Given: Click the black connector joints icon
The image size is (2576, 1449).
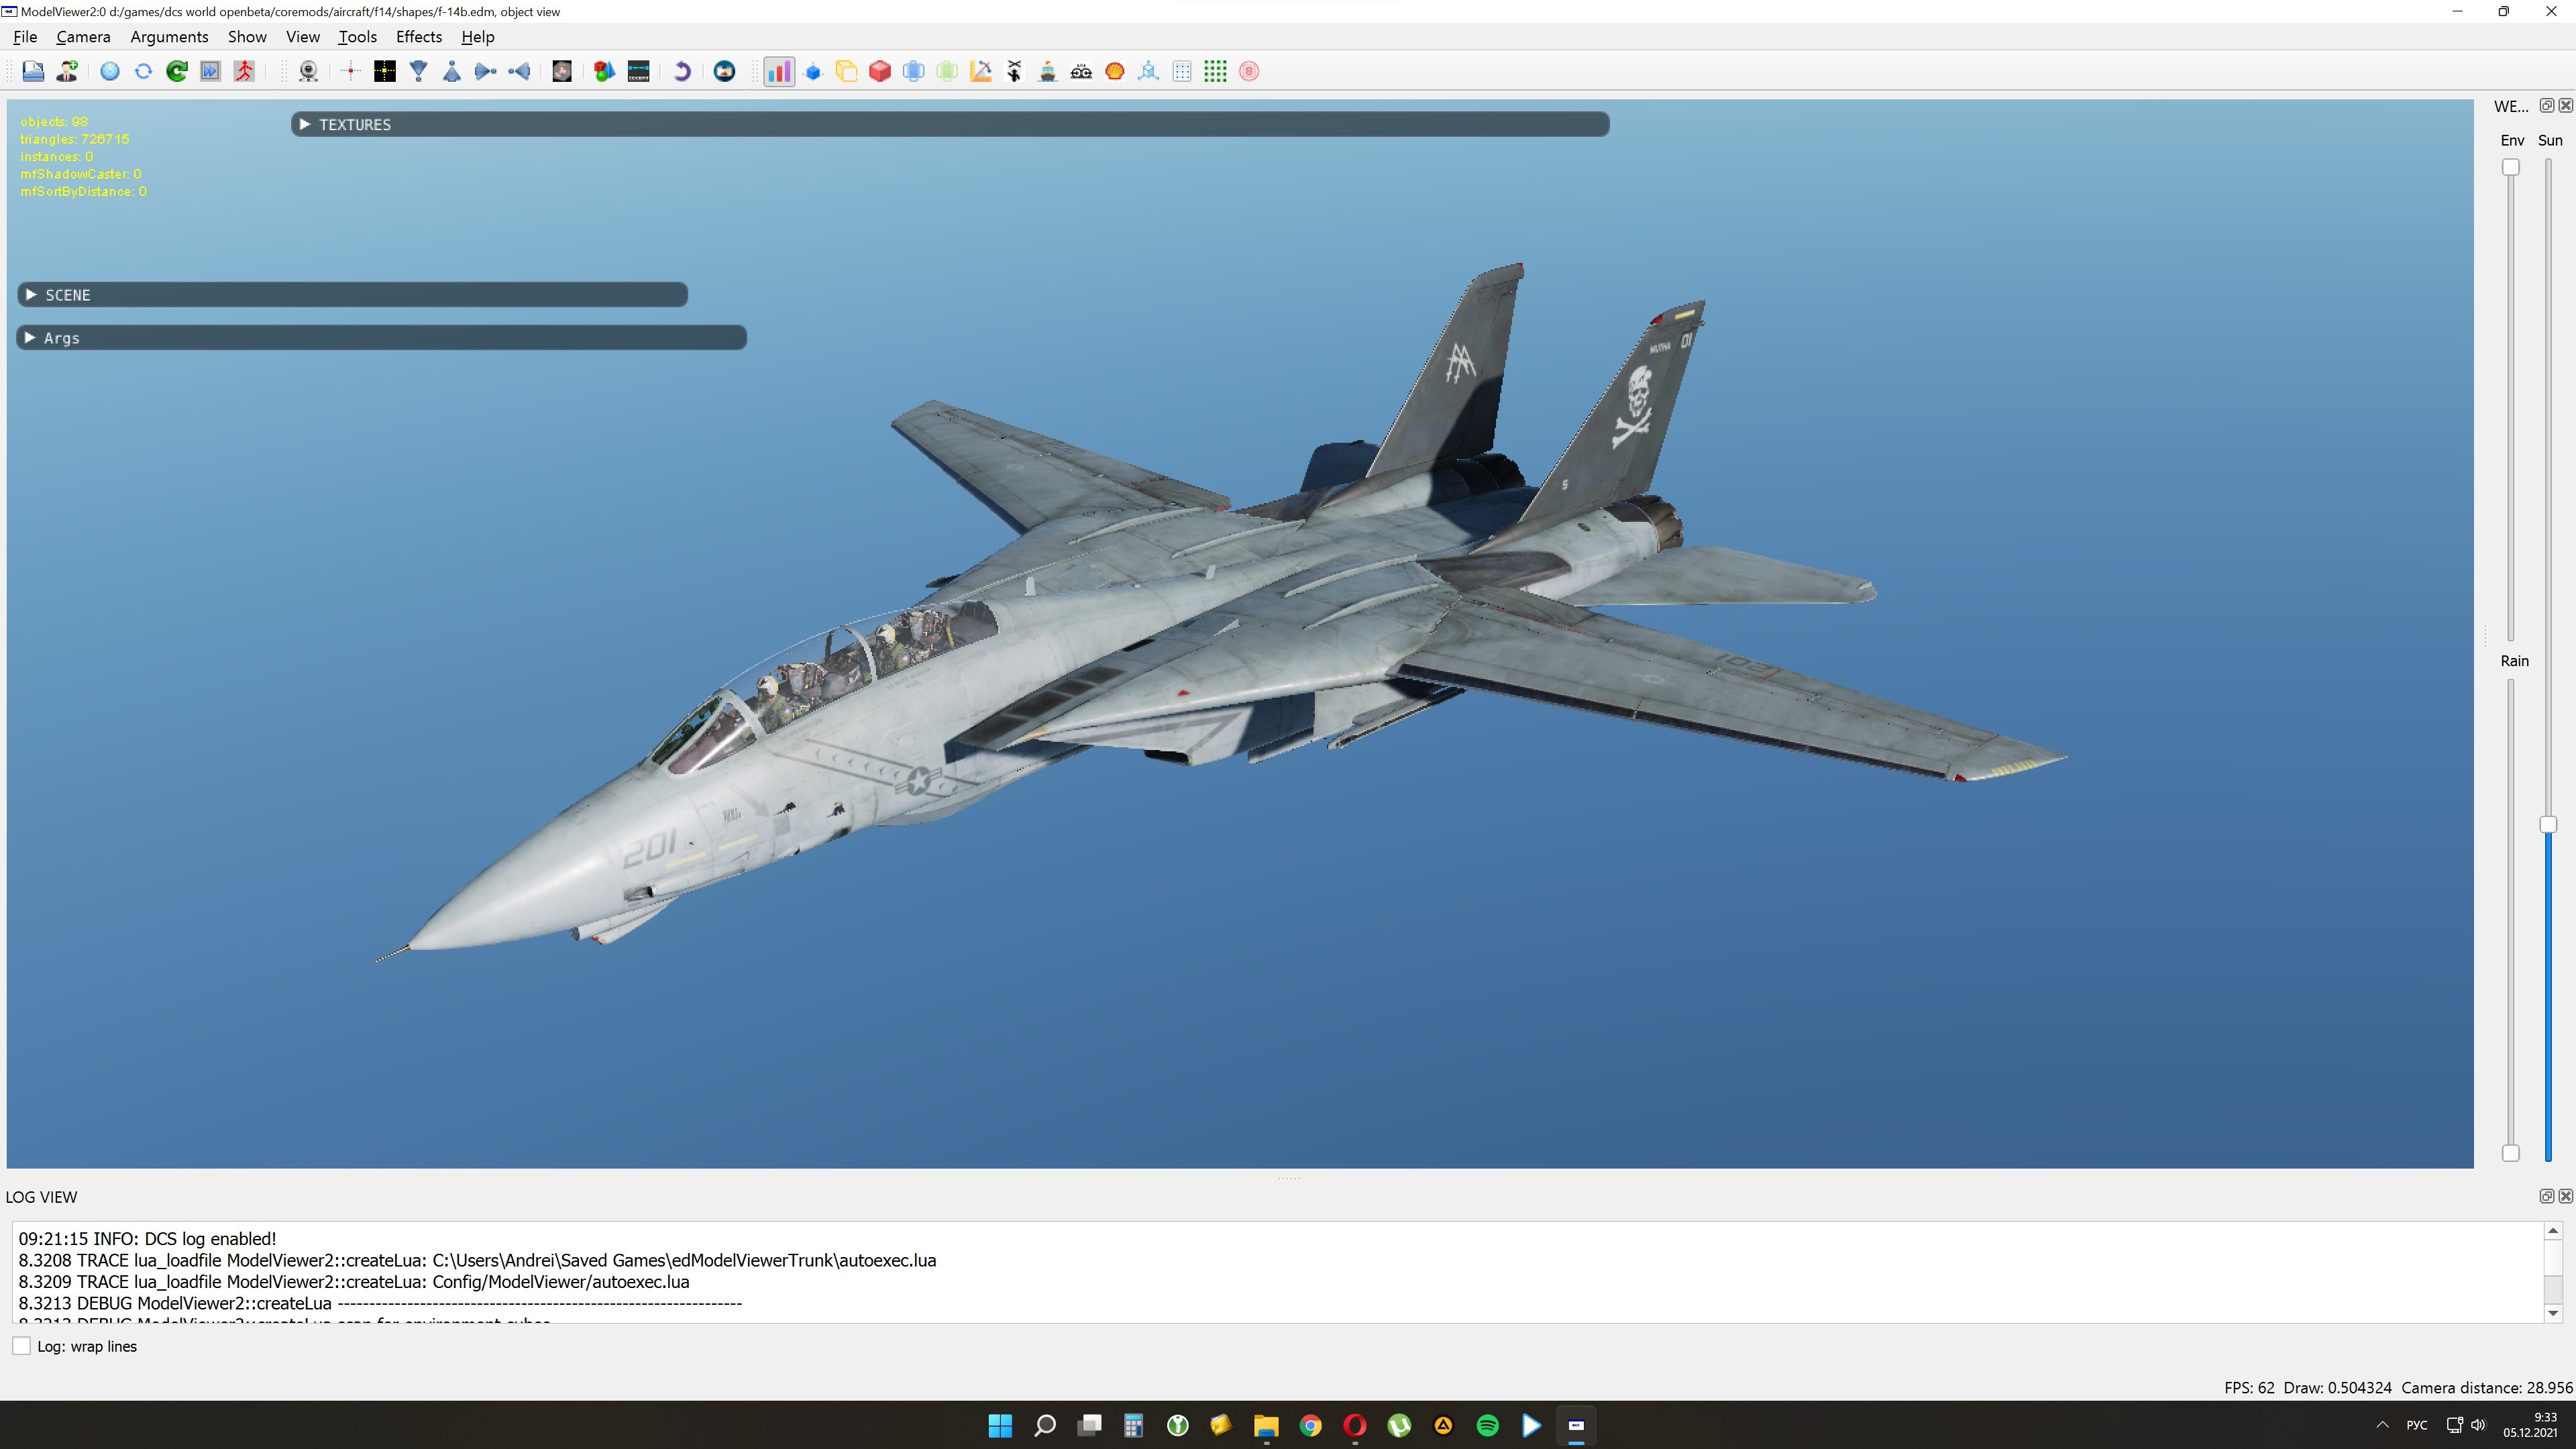Looking at the screenshot, I should 1081,71.
